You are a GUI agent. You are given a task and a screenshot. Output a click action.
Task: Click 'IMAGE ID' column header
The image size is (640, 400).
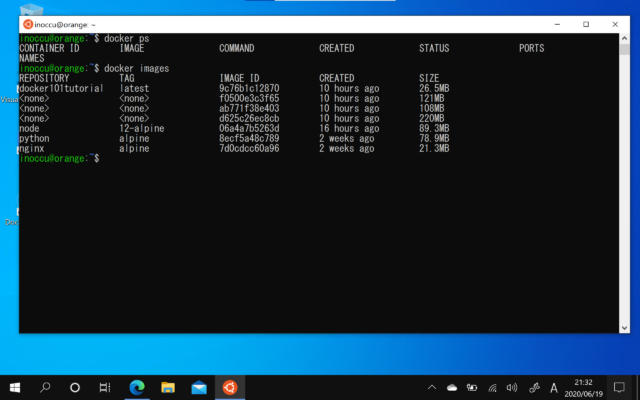pos(239,78)
